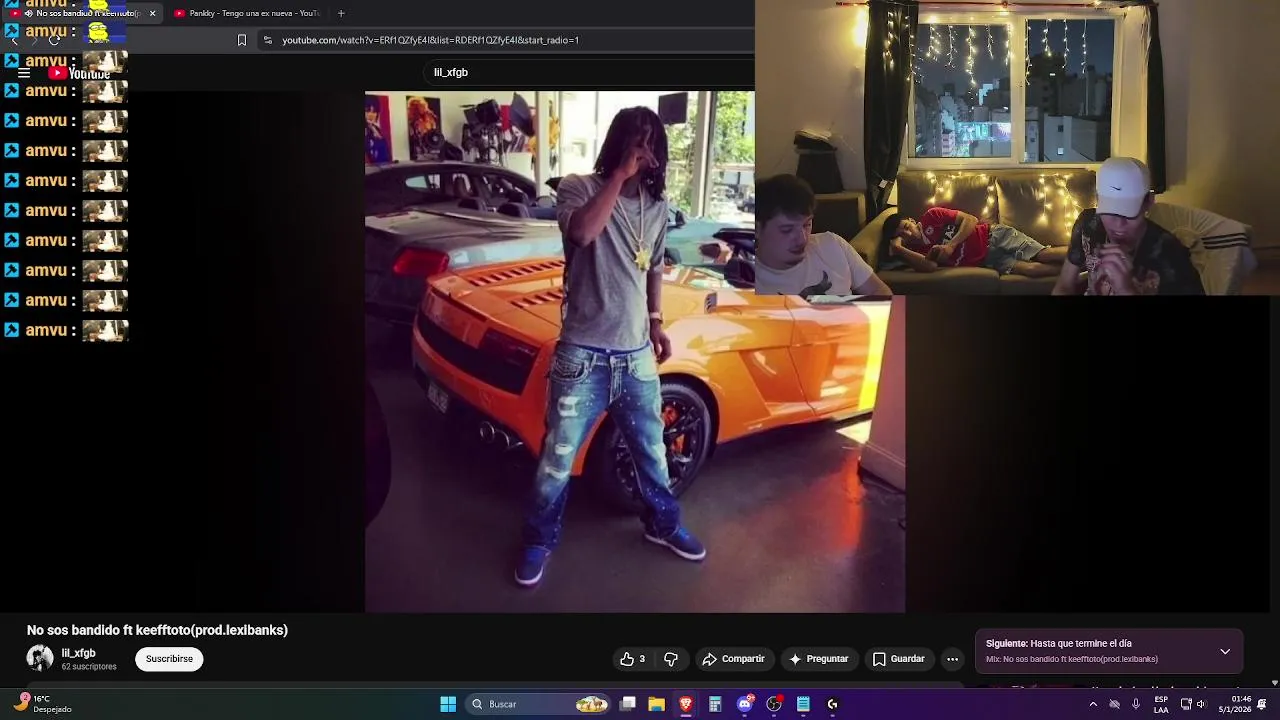
Task: Like the video with thumbs up icon
Action: coord(632,659)
